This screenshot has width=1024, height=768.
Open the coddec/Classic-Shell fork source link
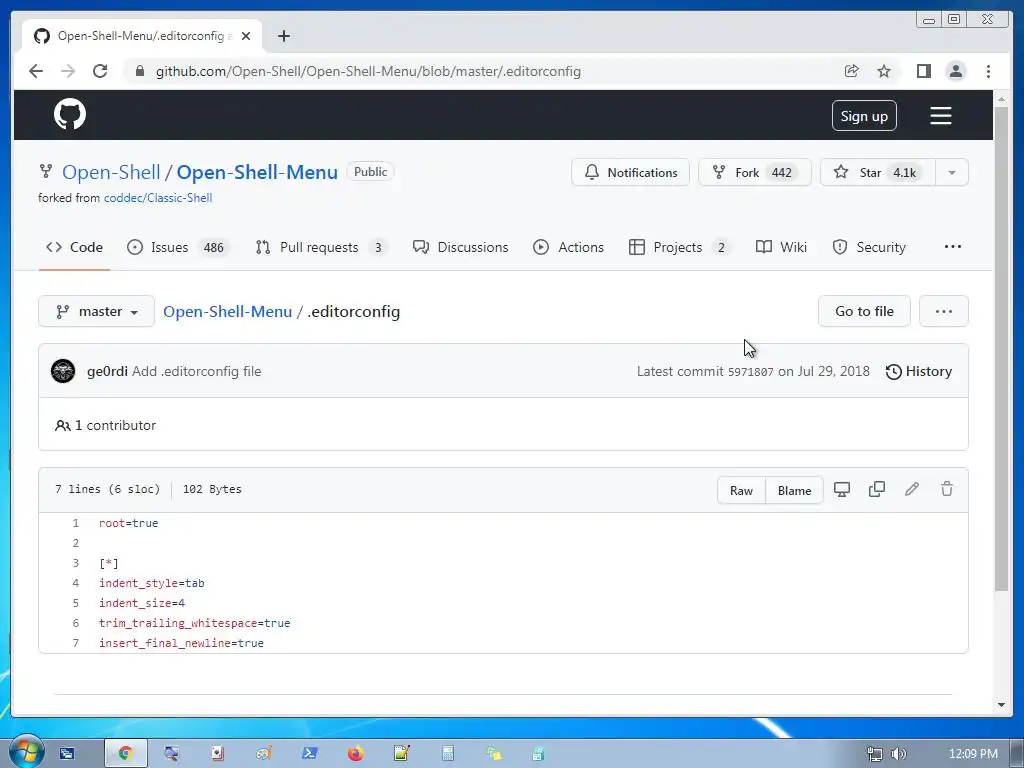[158, 198]
